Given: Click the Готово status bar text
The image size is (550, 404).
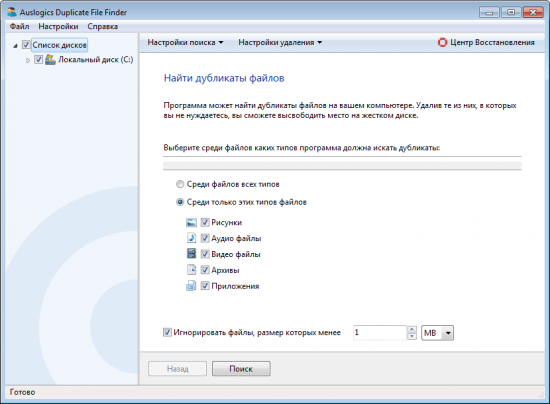Looking at the screenshot, I should (22, 392).
